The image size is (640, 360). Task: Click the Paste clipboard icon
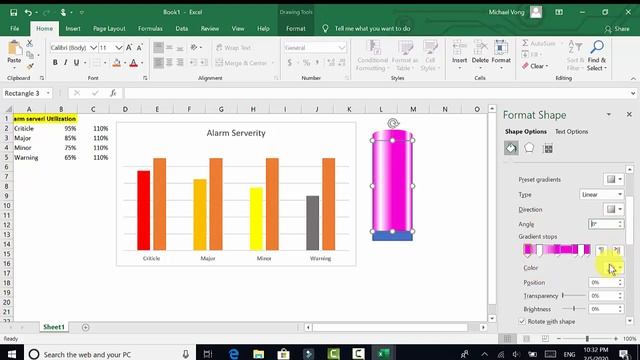click(15, 48)
